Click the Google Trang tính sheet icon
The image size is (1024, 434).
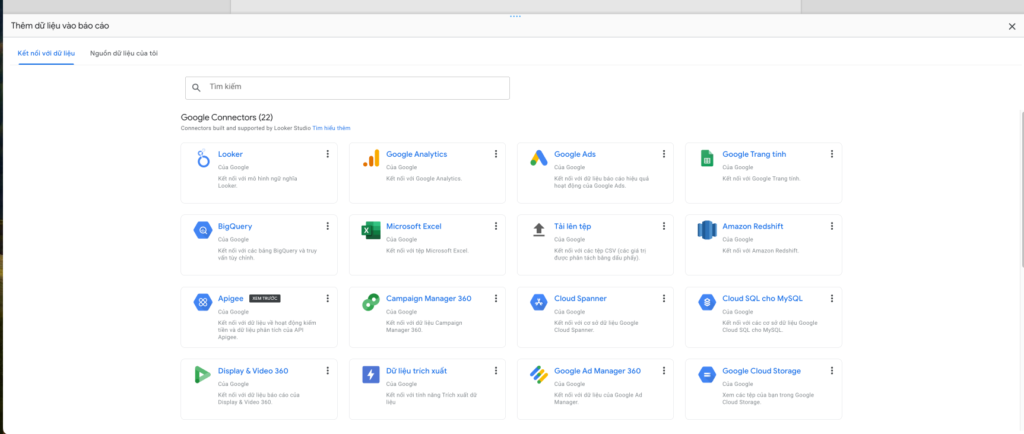coord(707,158)
